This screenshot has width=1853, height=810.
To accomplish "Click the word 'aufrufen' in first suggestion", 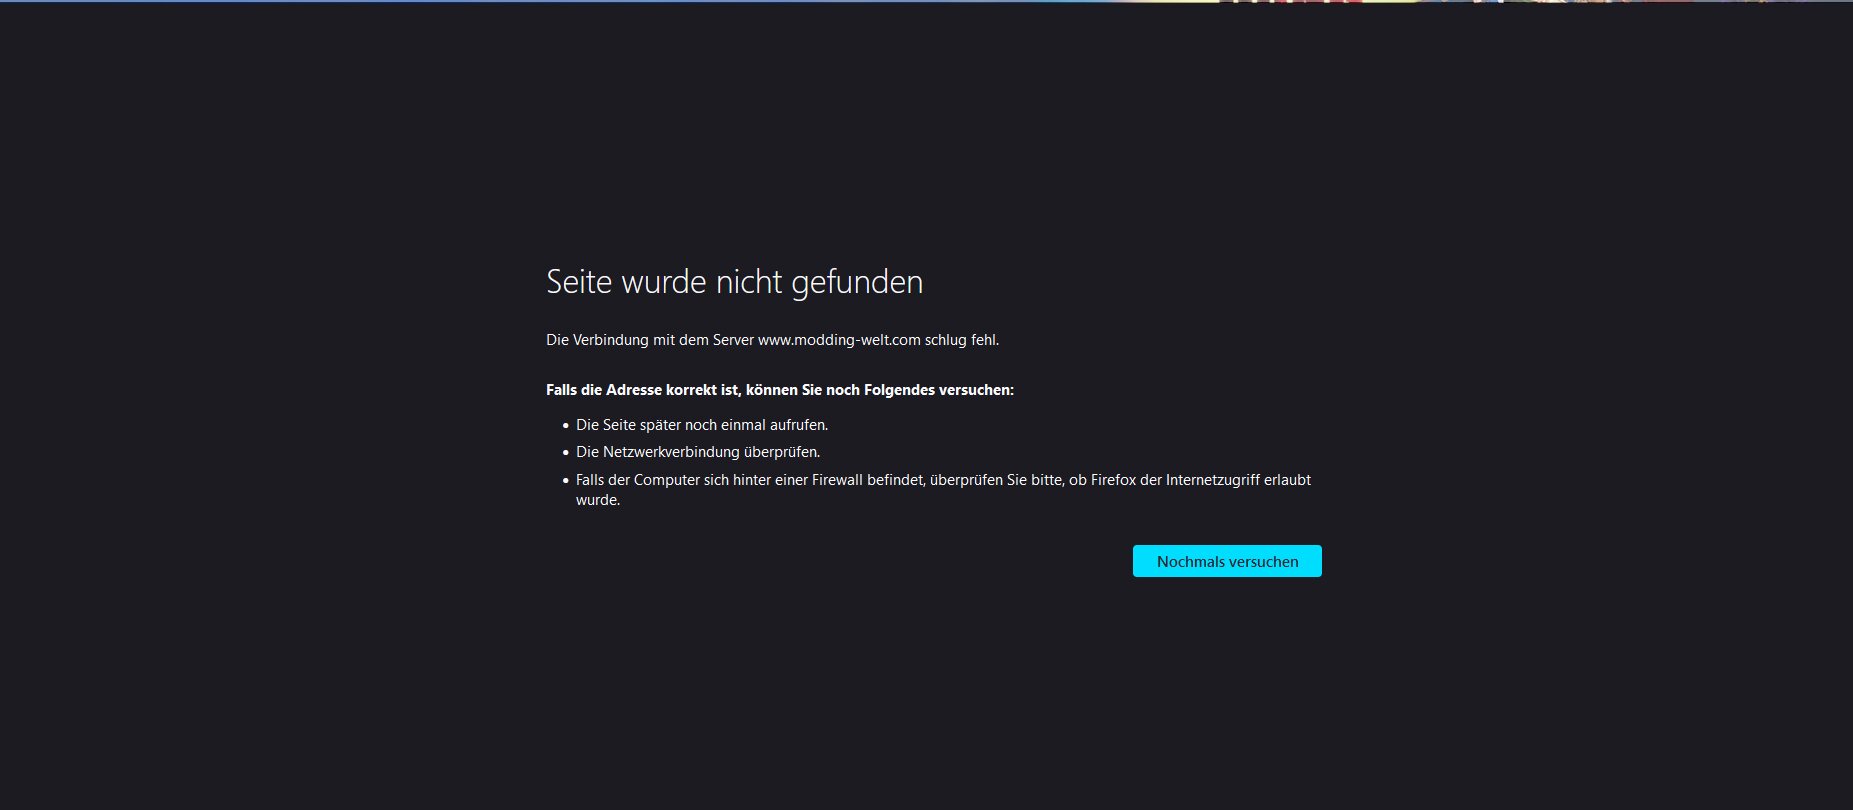I will 798,425.
